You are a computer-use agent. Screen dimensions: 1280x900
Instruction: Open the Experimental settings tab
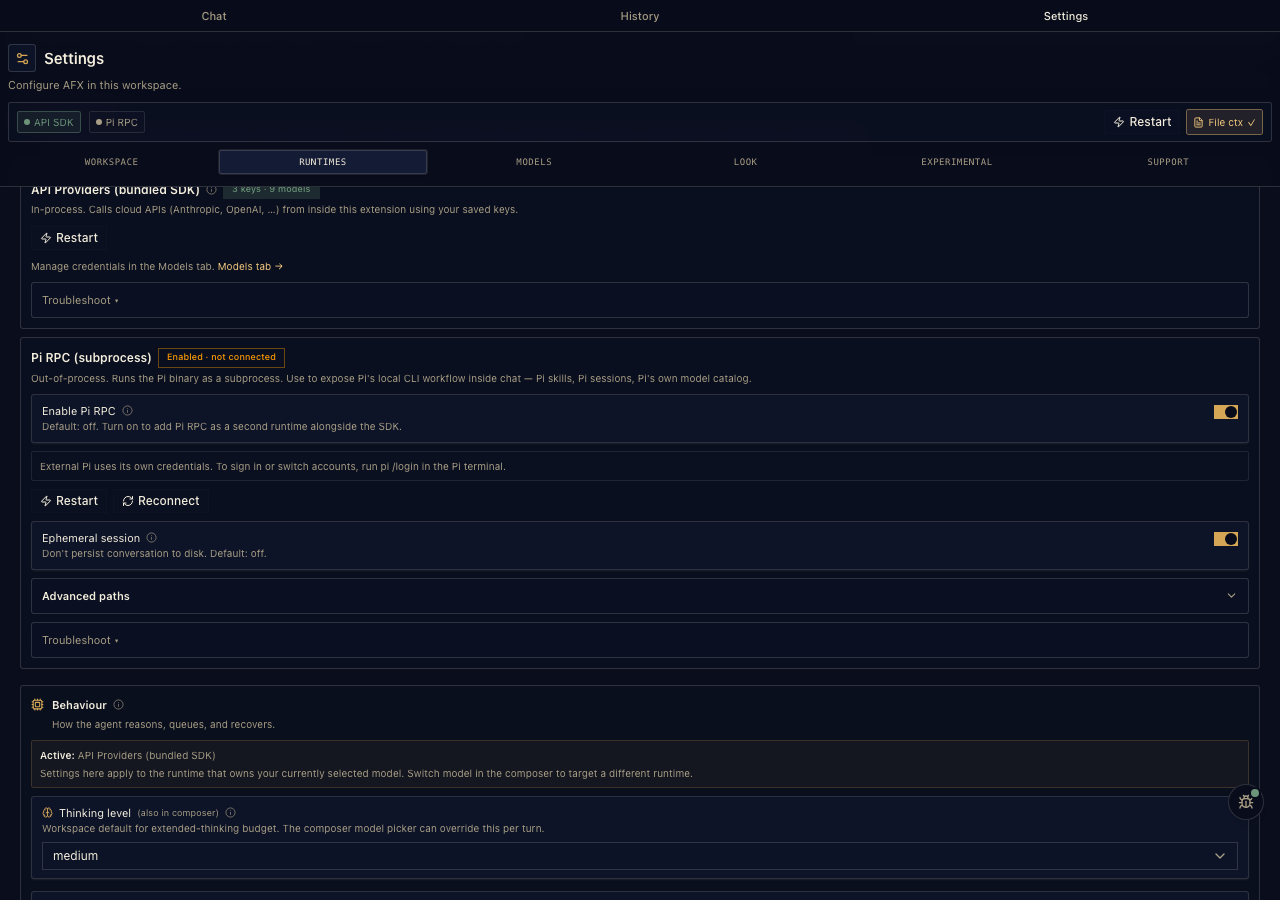[x=957, y=162]
